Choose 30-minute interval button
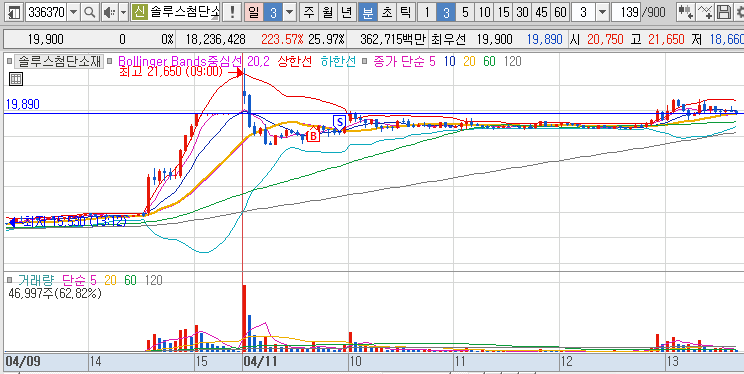 click(x=522, y=12)
